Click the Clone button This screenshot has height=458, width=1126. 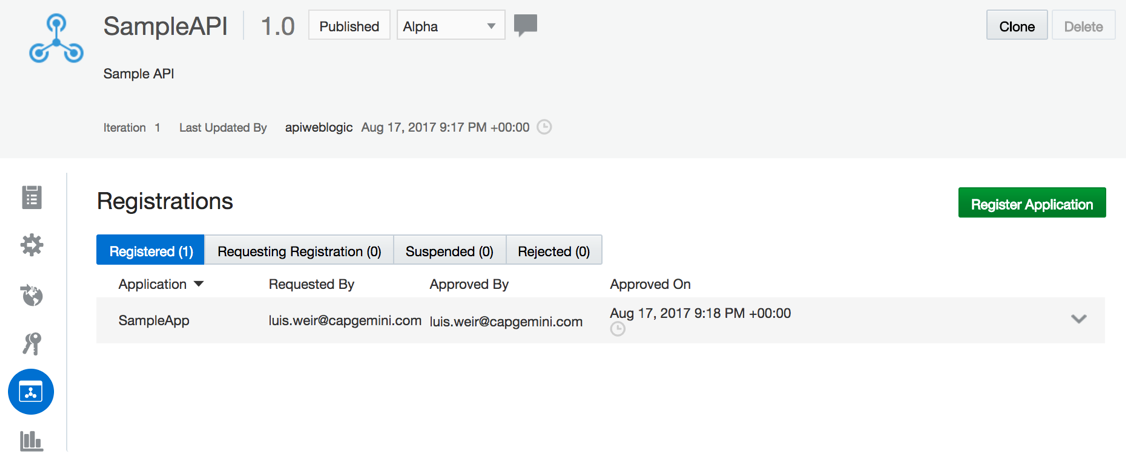1017,27
